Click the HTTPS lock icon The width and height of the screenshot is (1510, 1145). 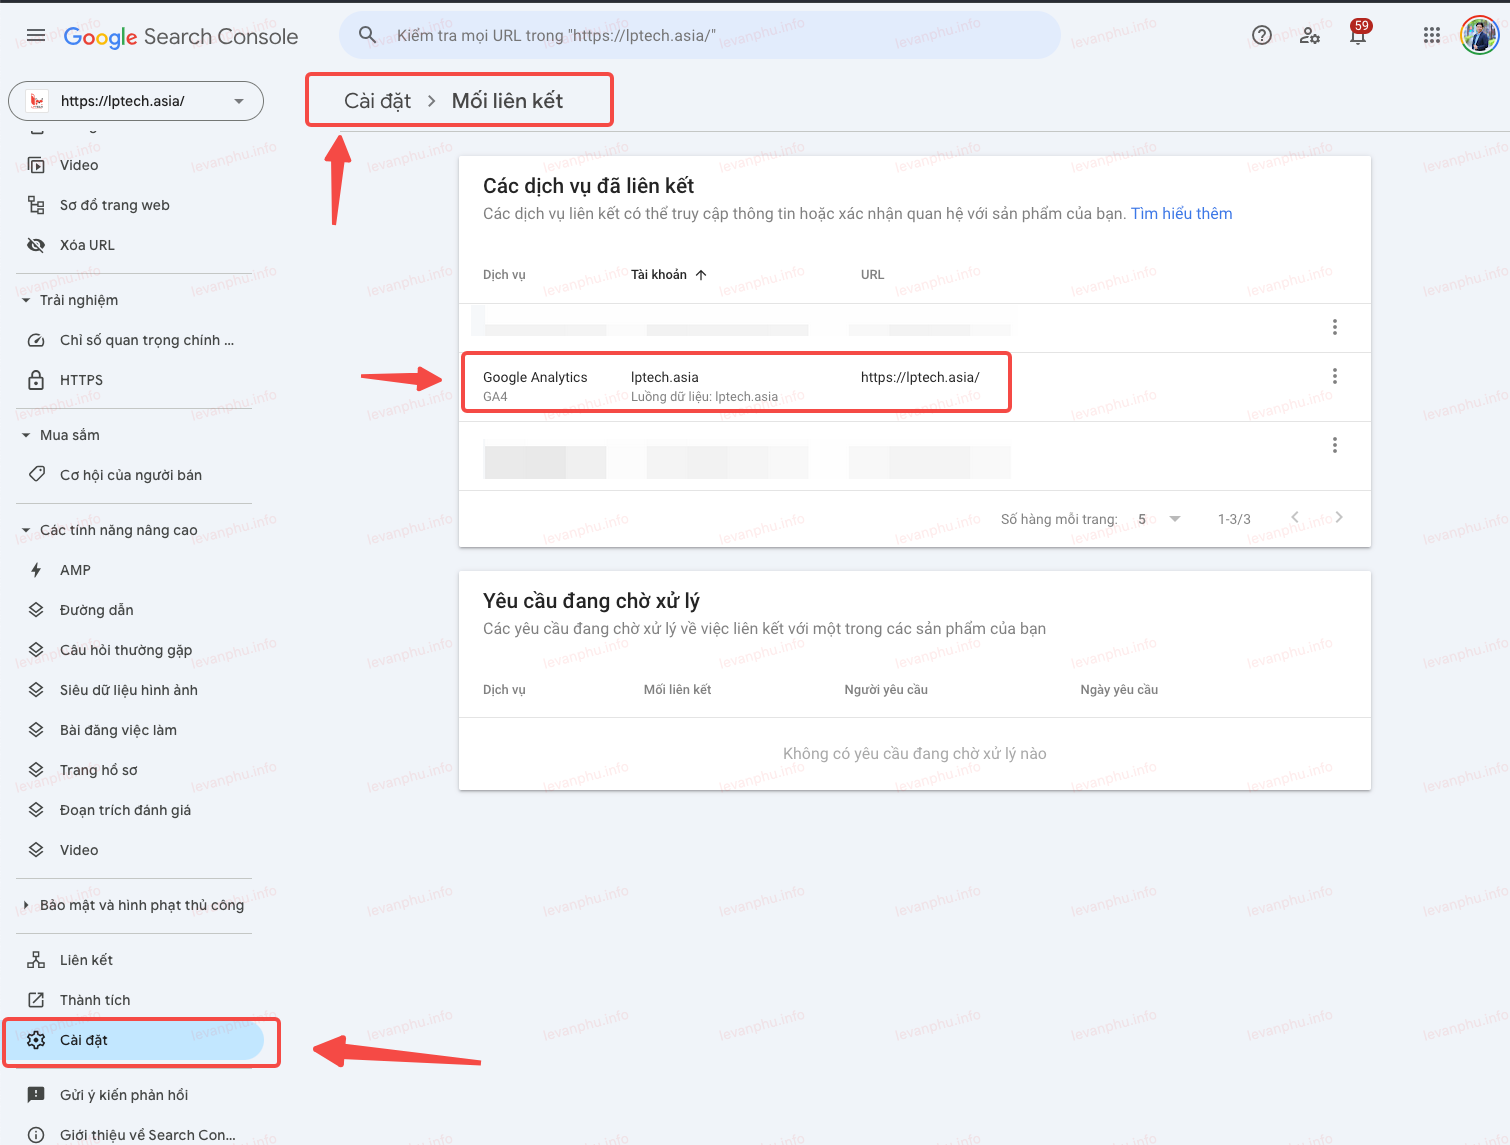point(36,380)
